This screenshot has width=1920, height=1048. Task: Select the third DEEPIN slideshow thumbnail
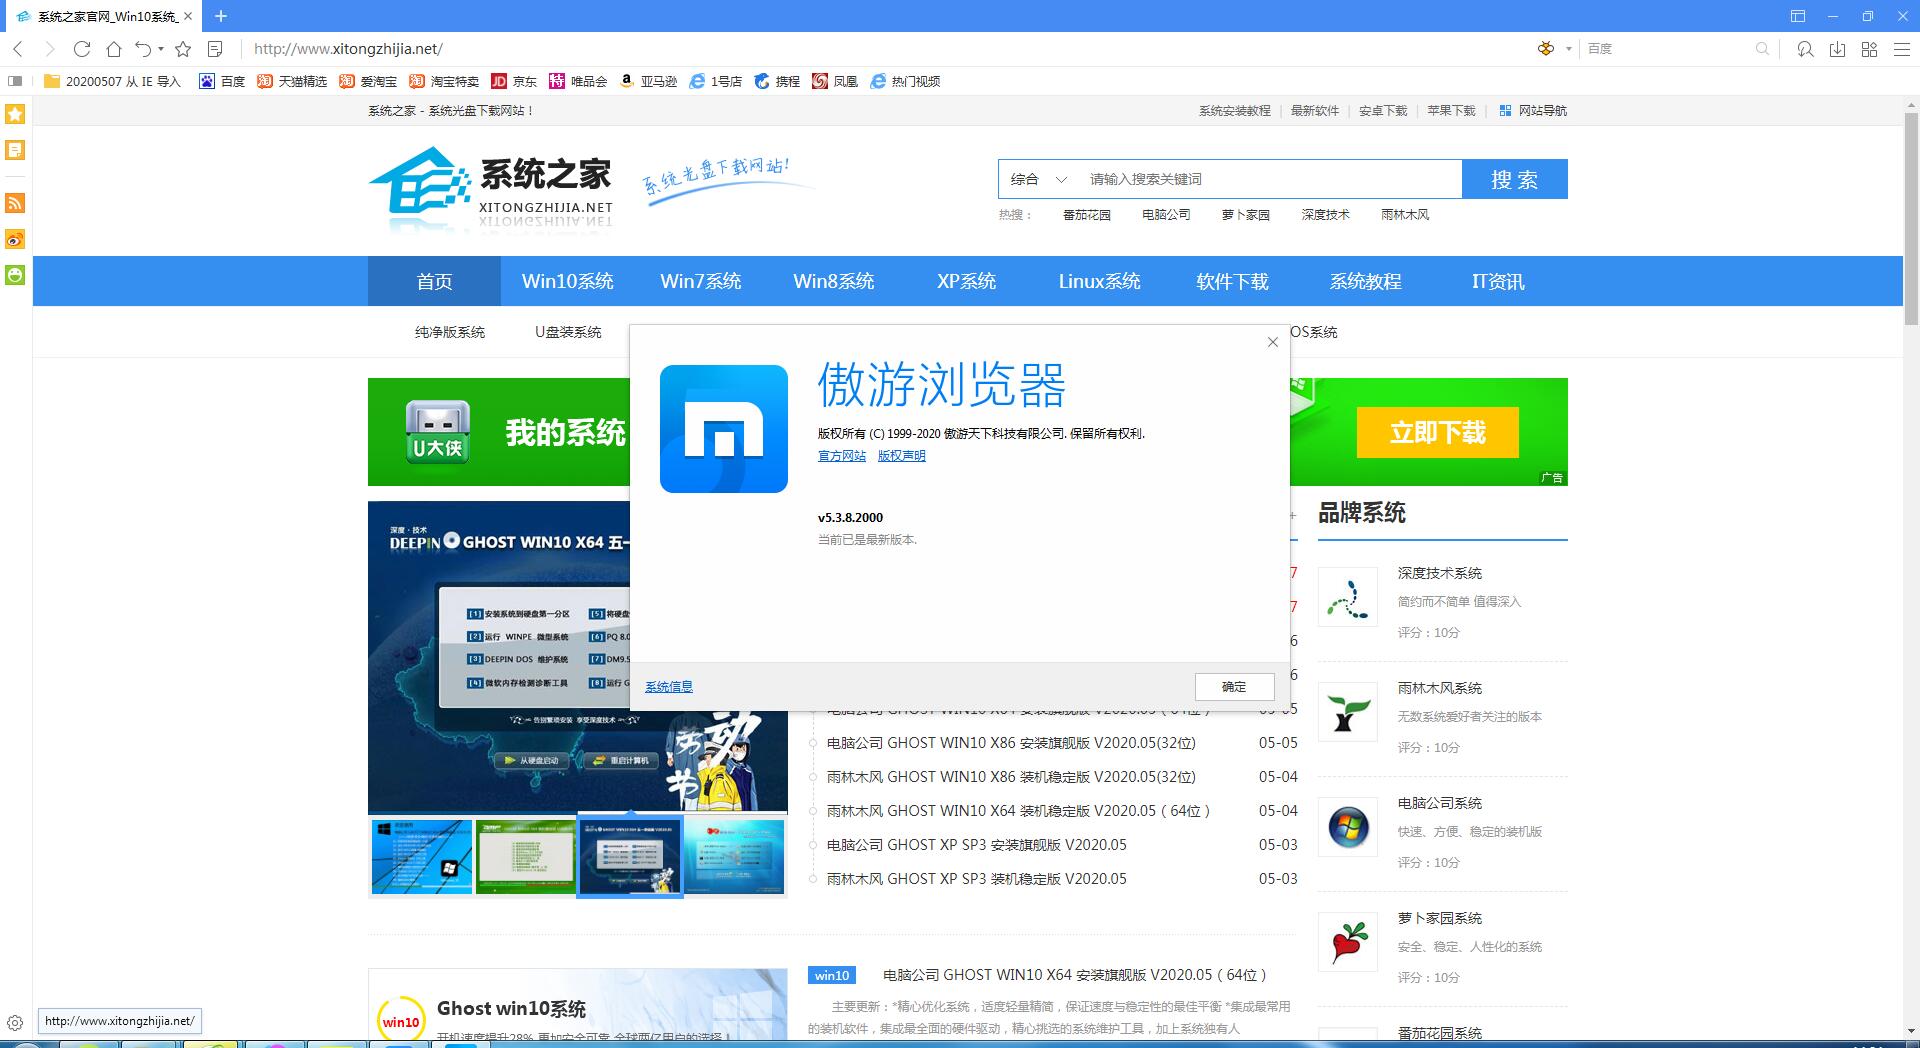tap(630, 857)
